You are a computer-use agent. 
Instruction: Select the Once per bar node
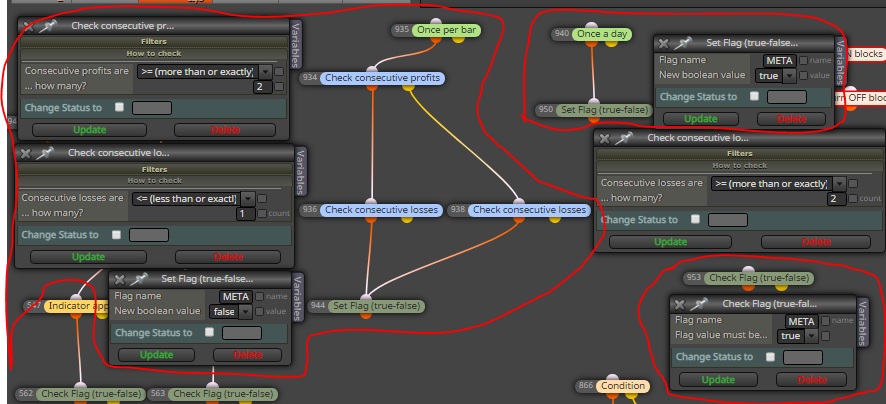click(446, 30)
